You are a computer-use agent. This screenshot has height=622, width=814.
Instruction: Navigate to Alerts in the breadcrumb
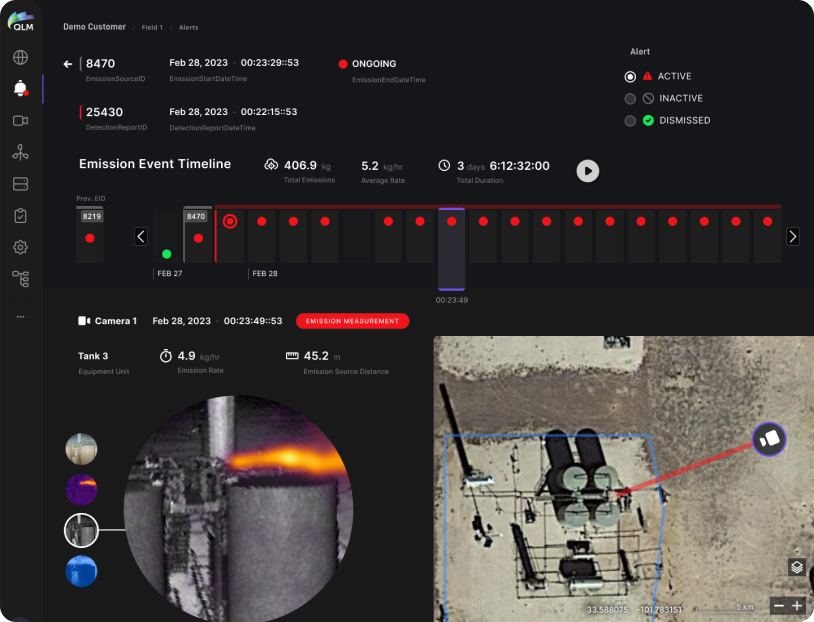point(188,27)
